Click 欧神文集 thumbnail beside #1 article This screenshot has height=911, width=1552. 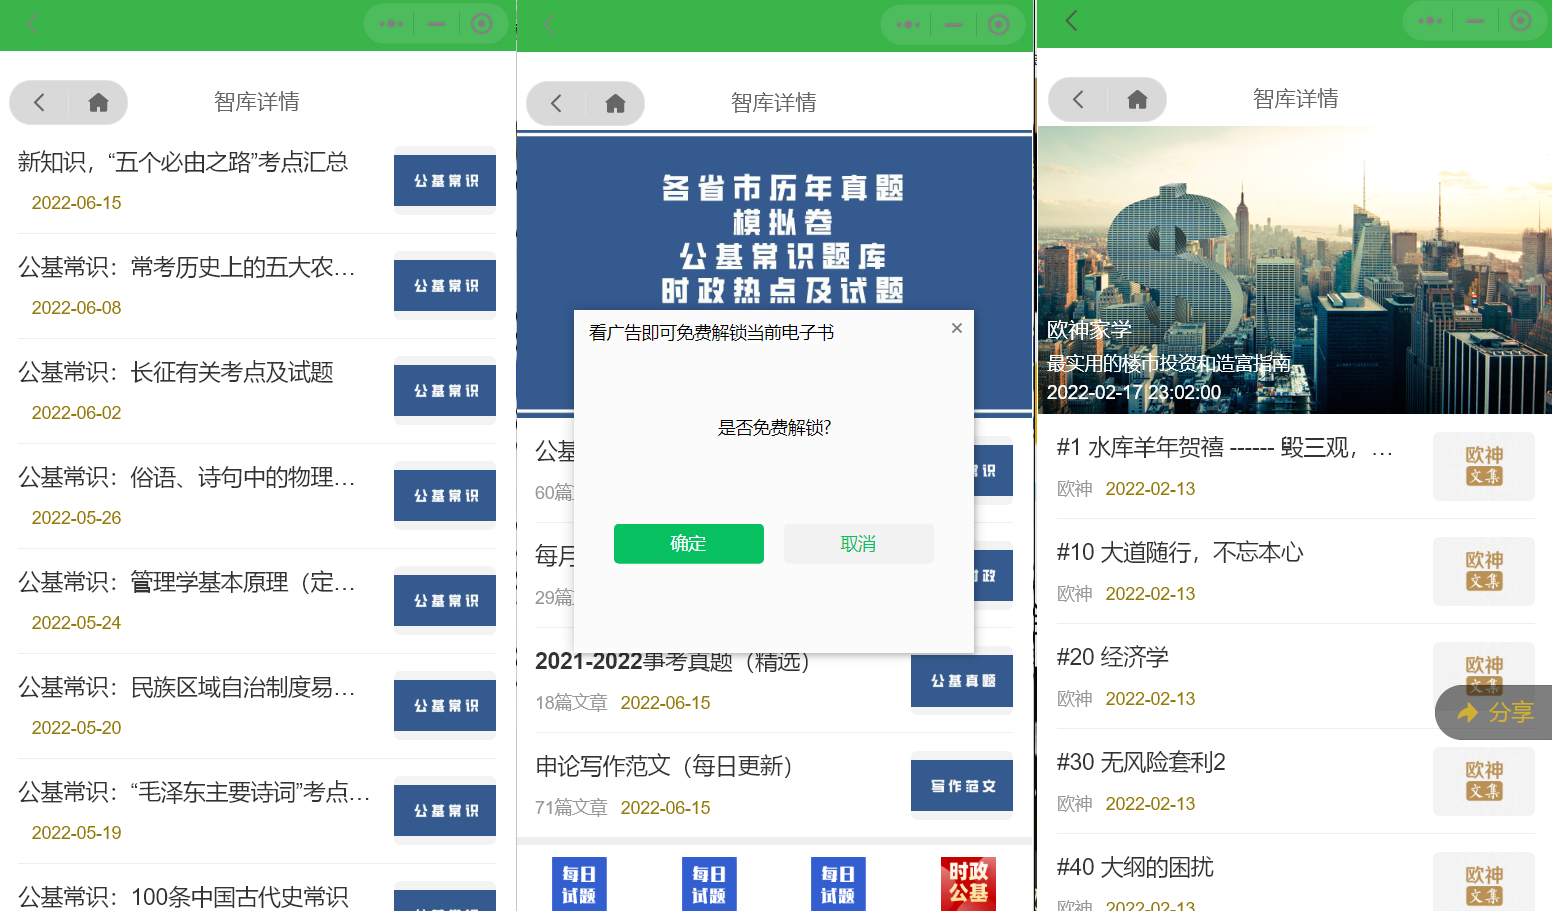[1484, 466]
